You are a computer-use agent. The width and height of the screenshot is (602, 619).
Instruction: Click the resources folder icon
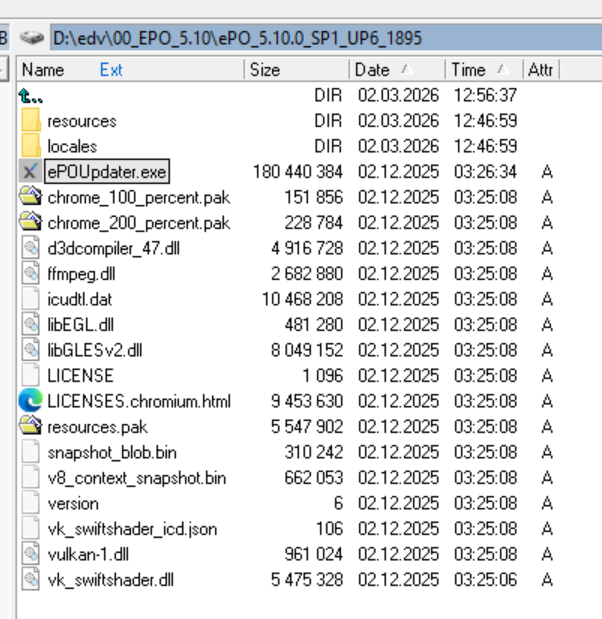pyautogui.click(x=30, y=121)
